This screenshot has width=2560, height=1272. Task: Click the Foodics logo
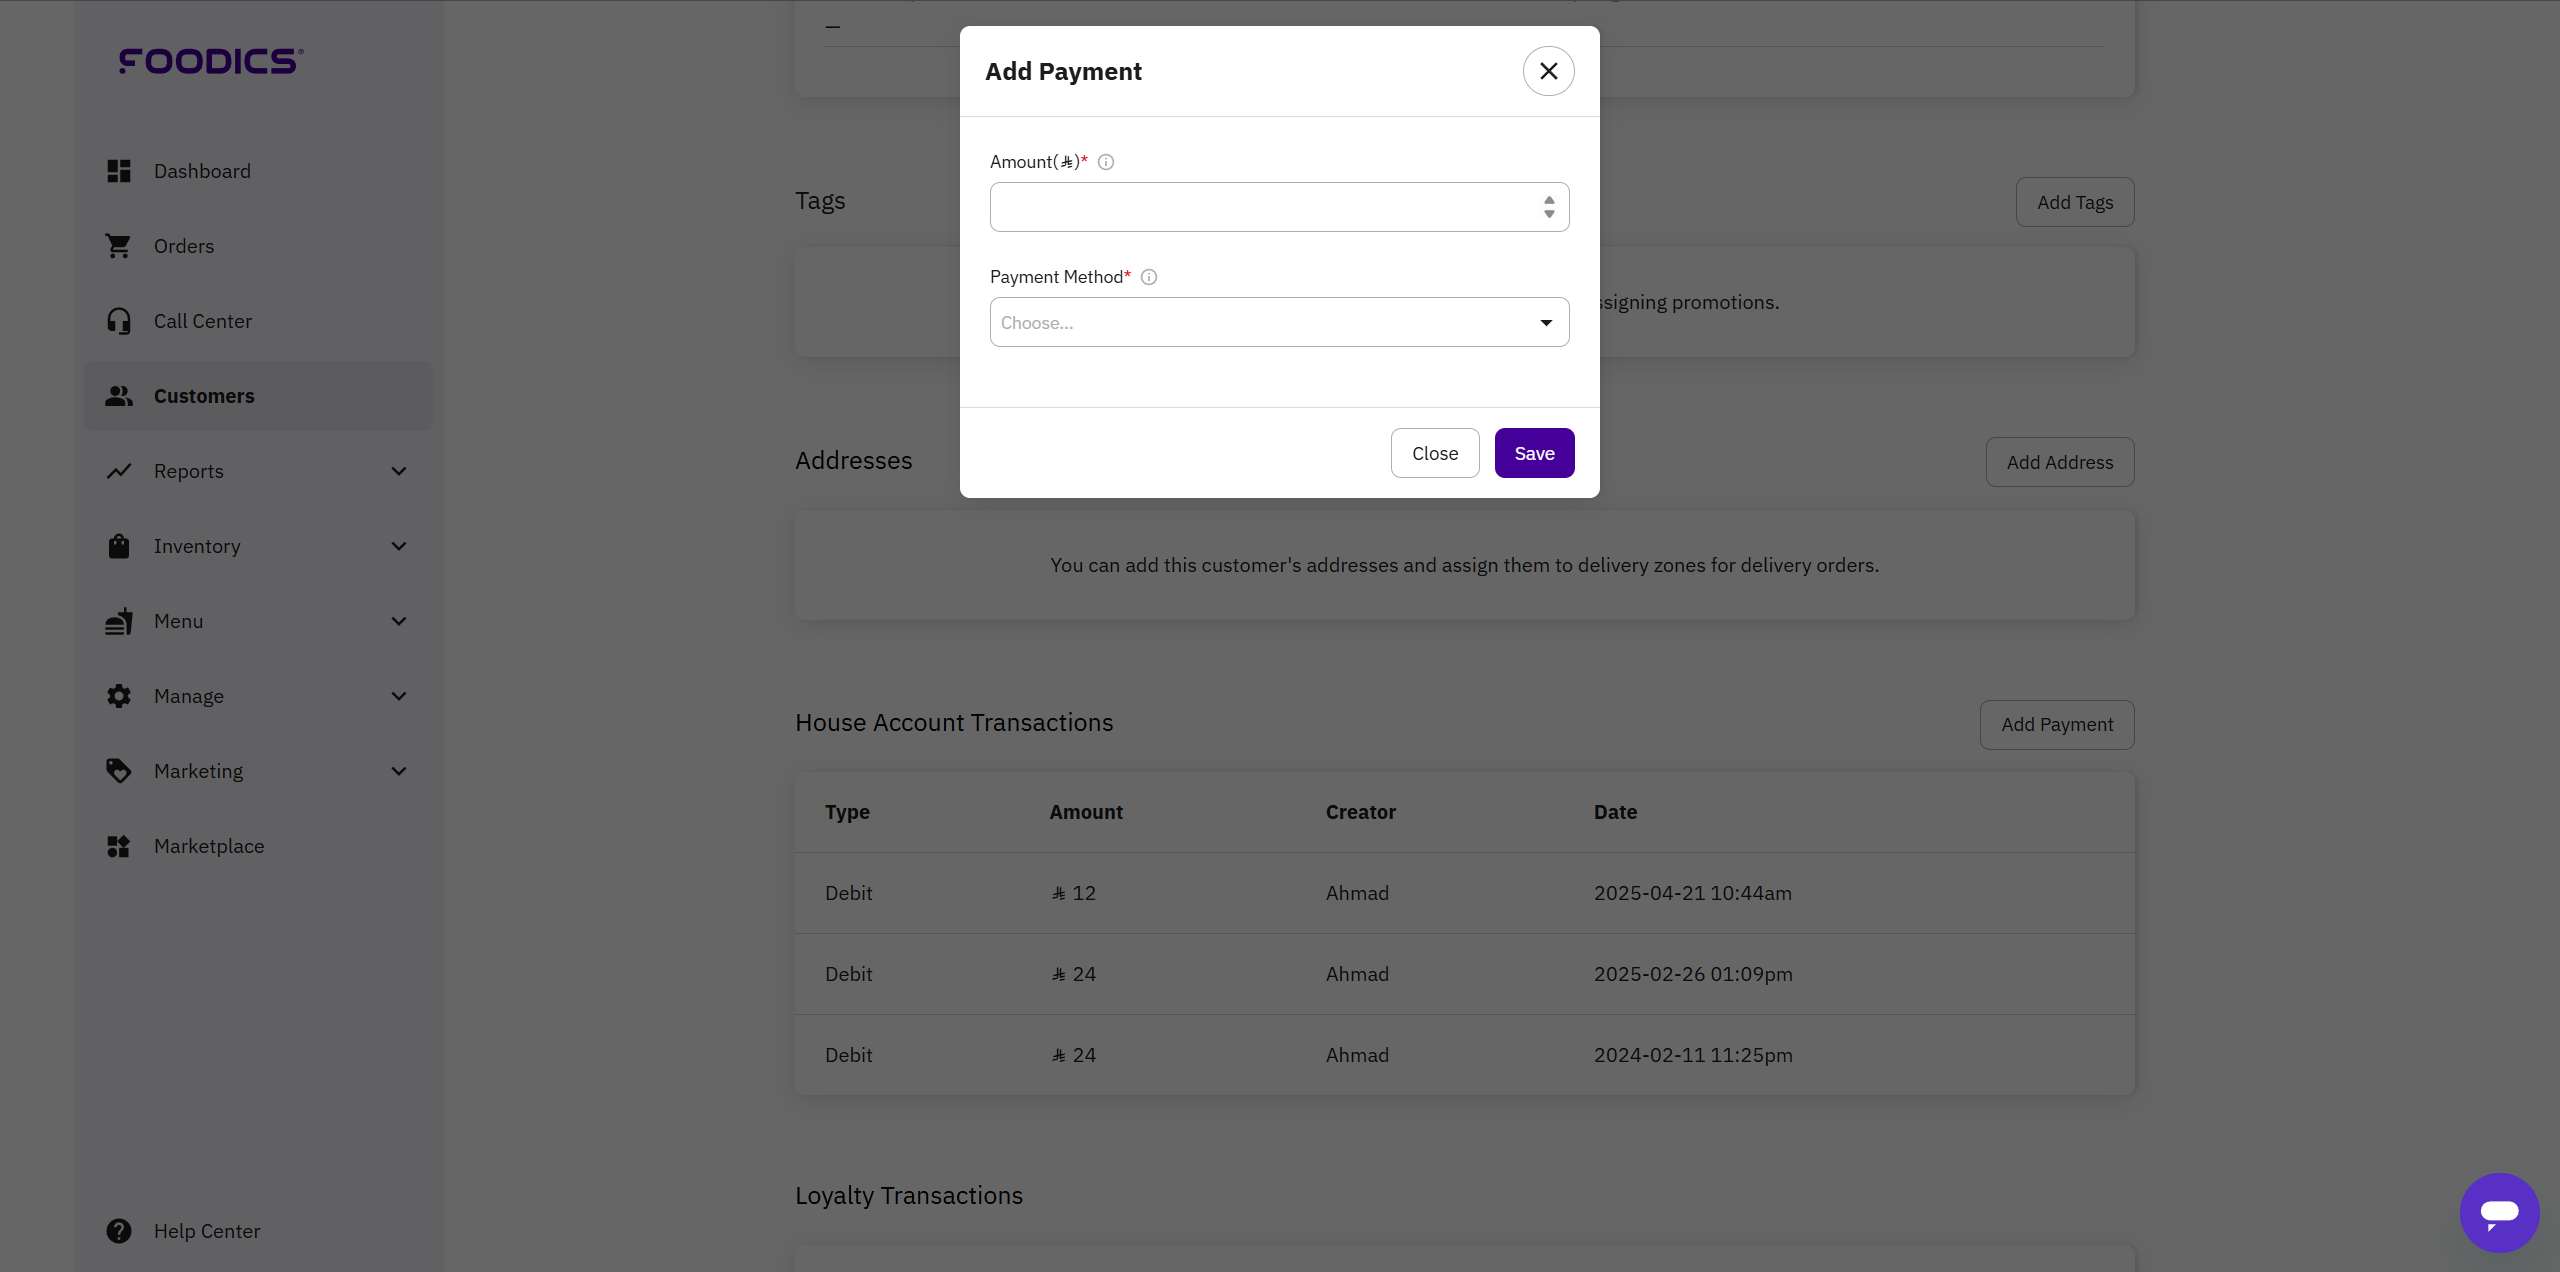coord(211,61)
